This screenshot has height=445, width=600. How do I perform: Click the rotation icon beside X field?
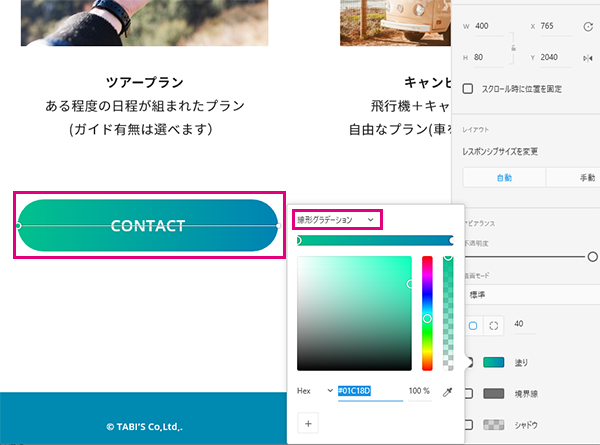point(590,26)
